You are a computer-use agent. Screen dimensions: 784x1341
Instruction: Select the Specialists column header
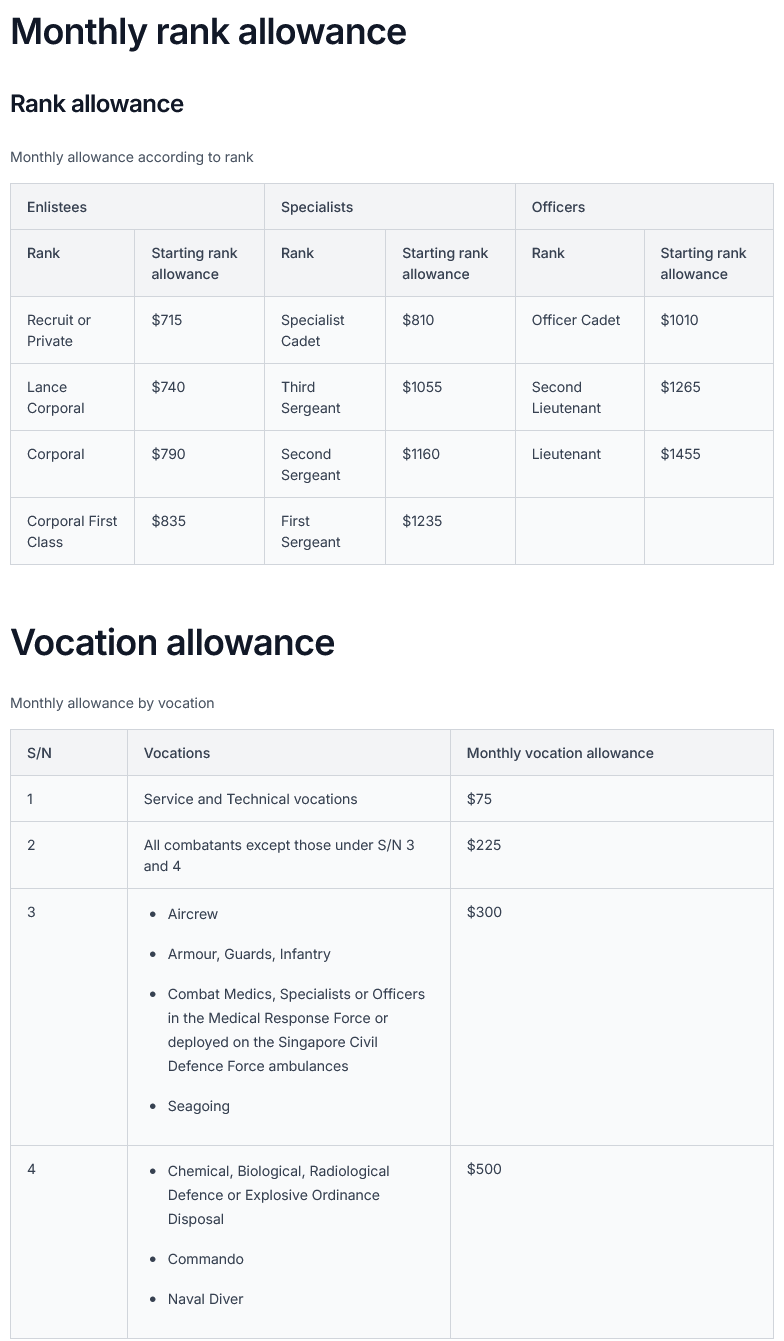coord(317,207)
